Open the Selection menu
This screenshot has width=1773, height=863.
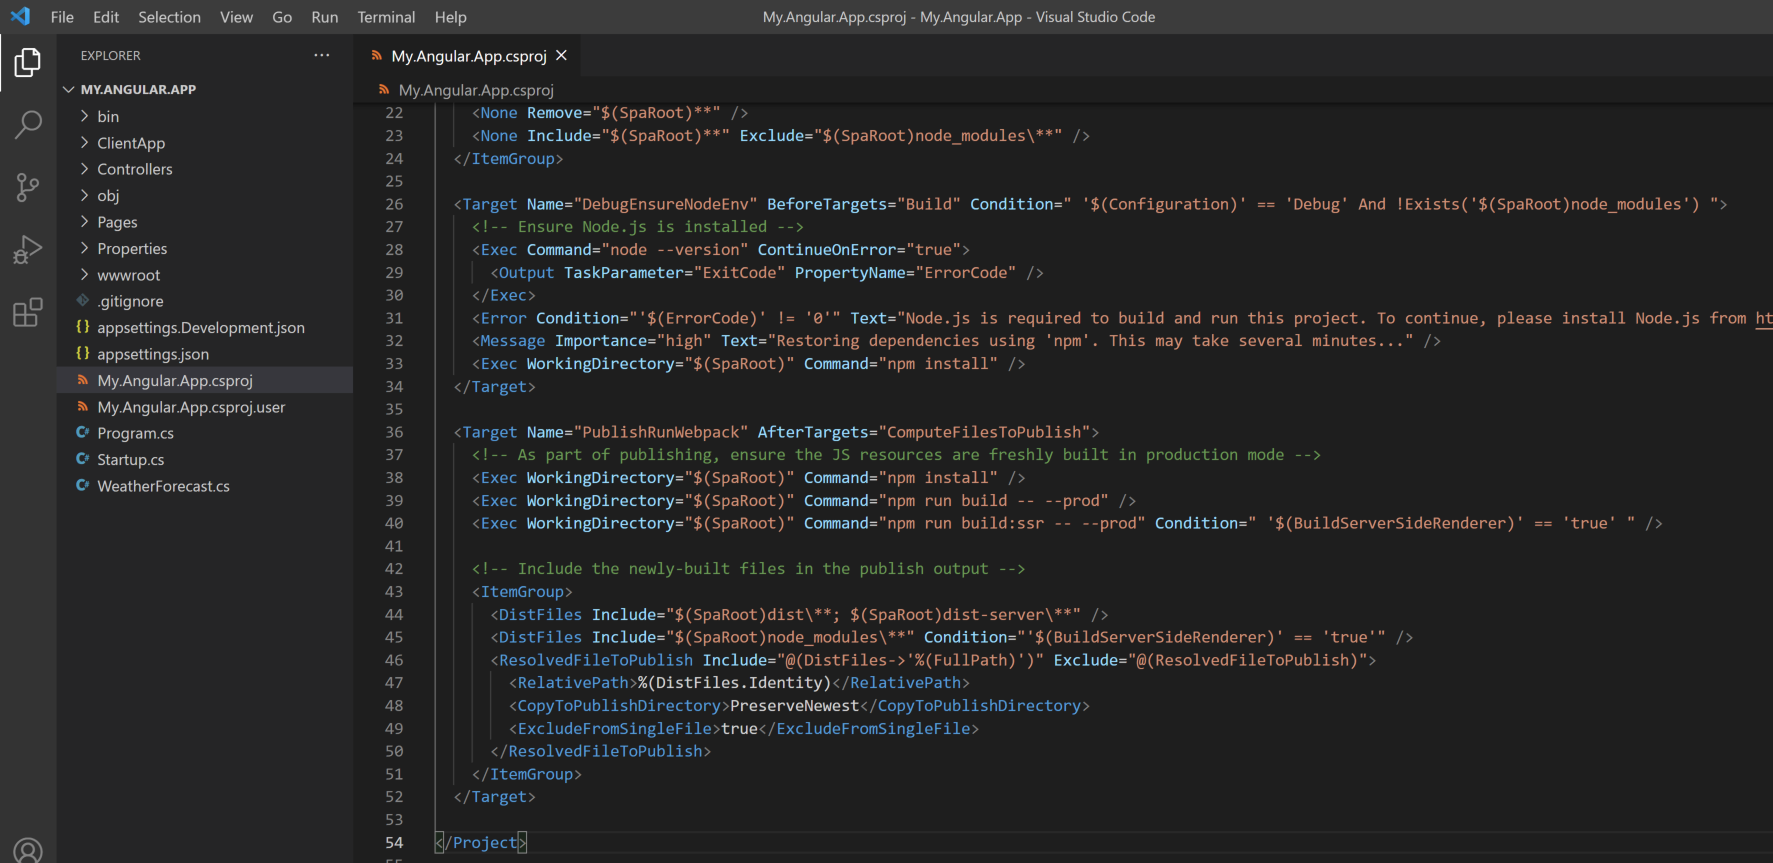point(169,17)
